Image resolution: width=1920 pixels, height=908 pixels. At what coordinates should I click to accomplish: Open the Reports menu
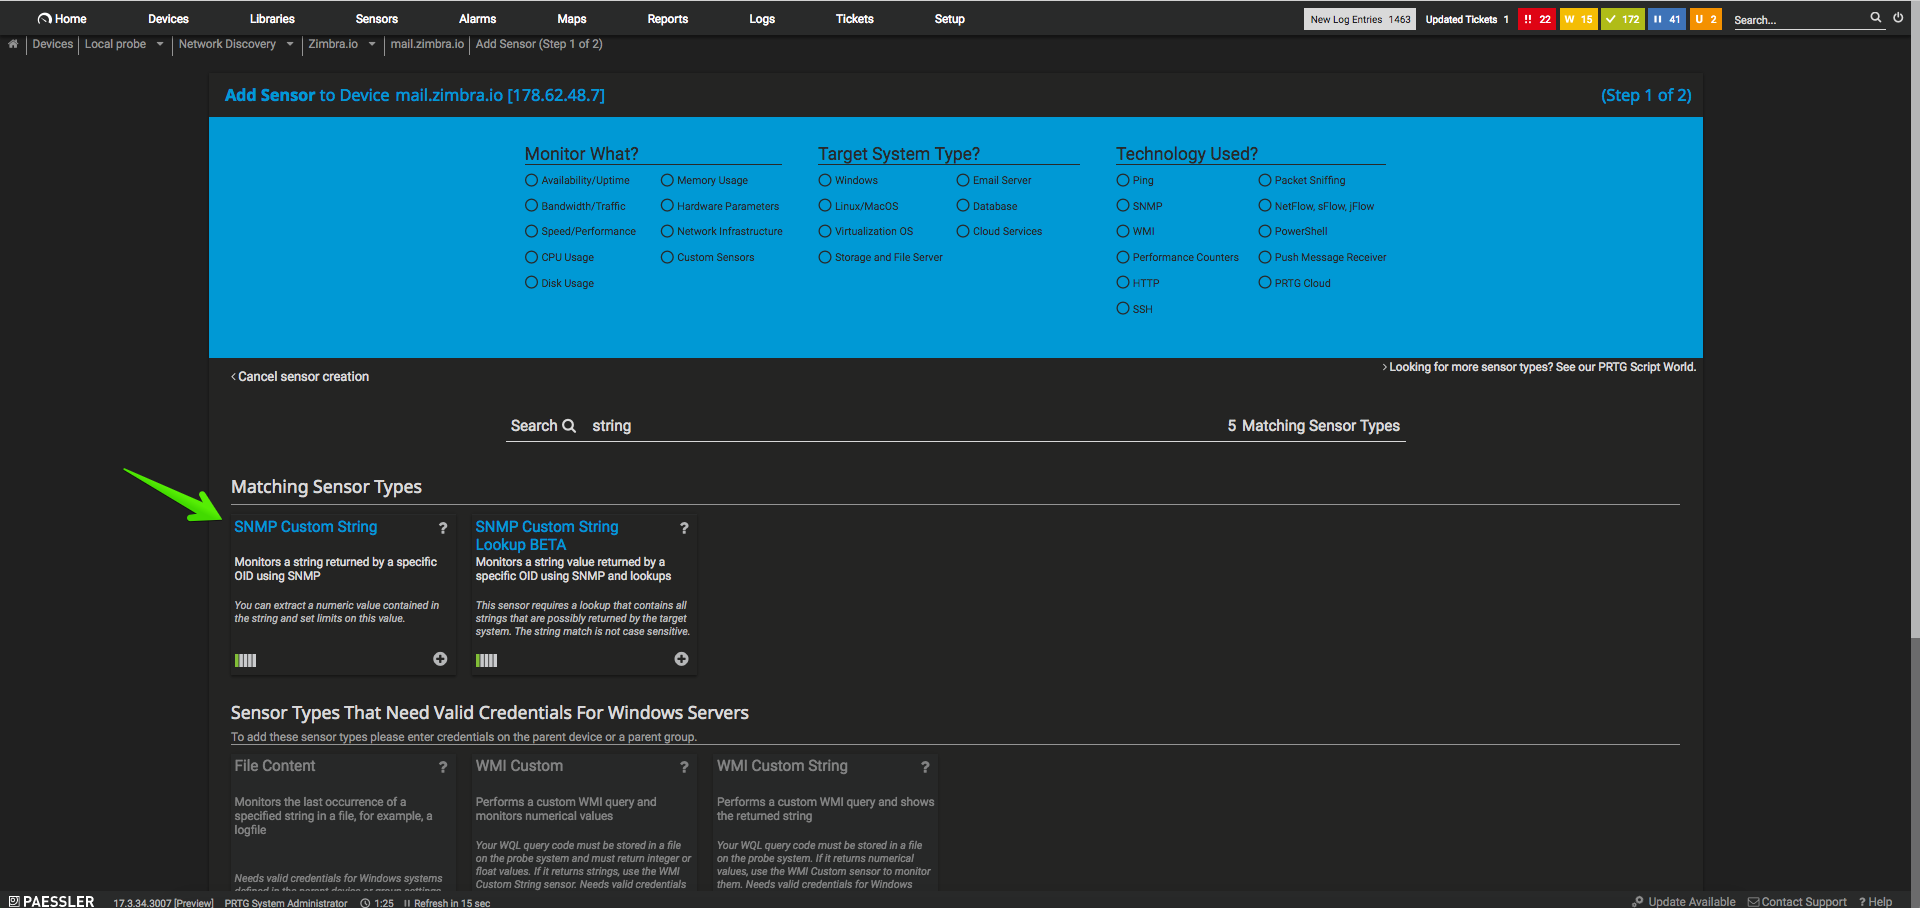[668, 19]
